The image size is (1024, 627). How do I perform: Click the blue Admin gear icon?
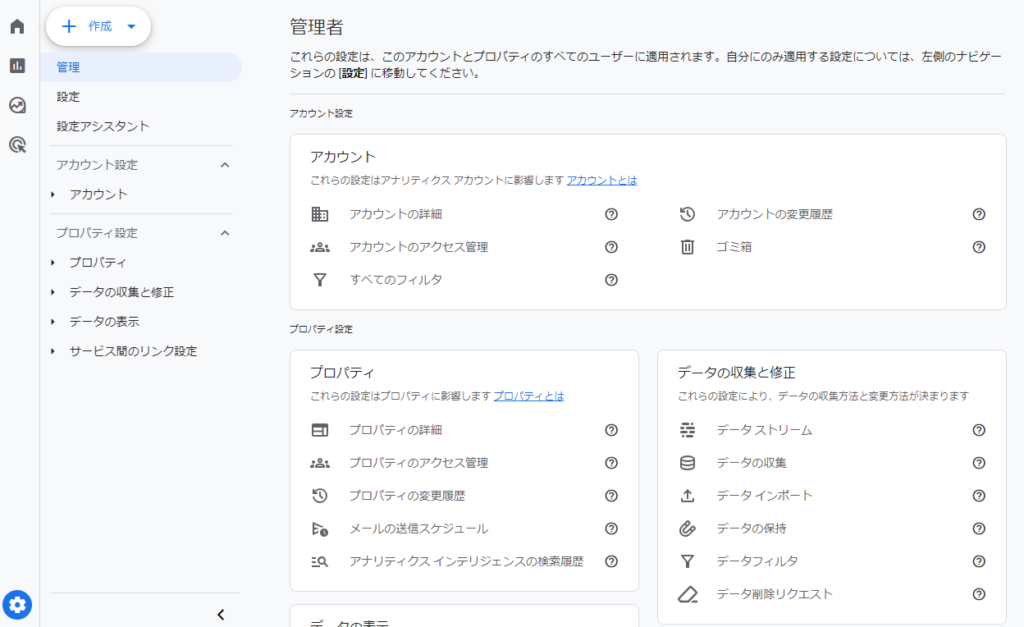[17, 604]
